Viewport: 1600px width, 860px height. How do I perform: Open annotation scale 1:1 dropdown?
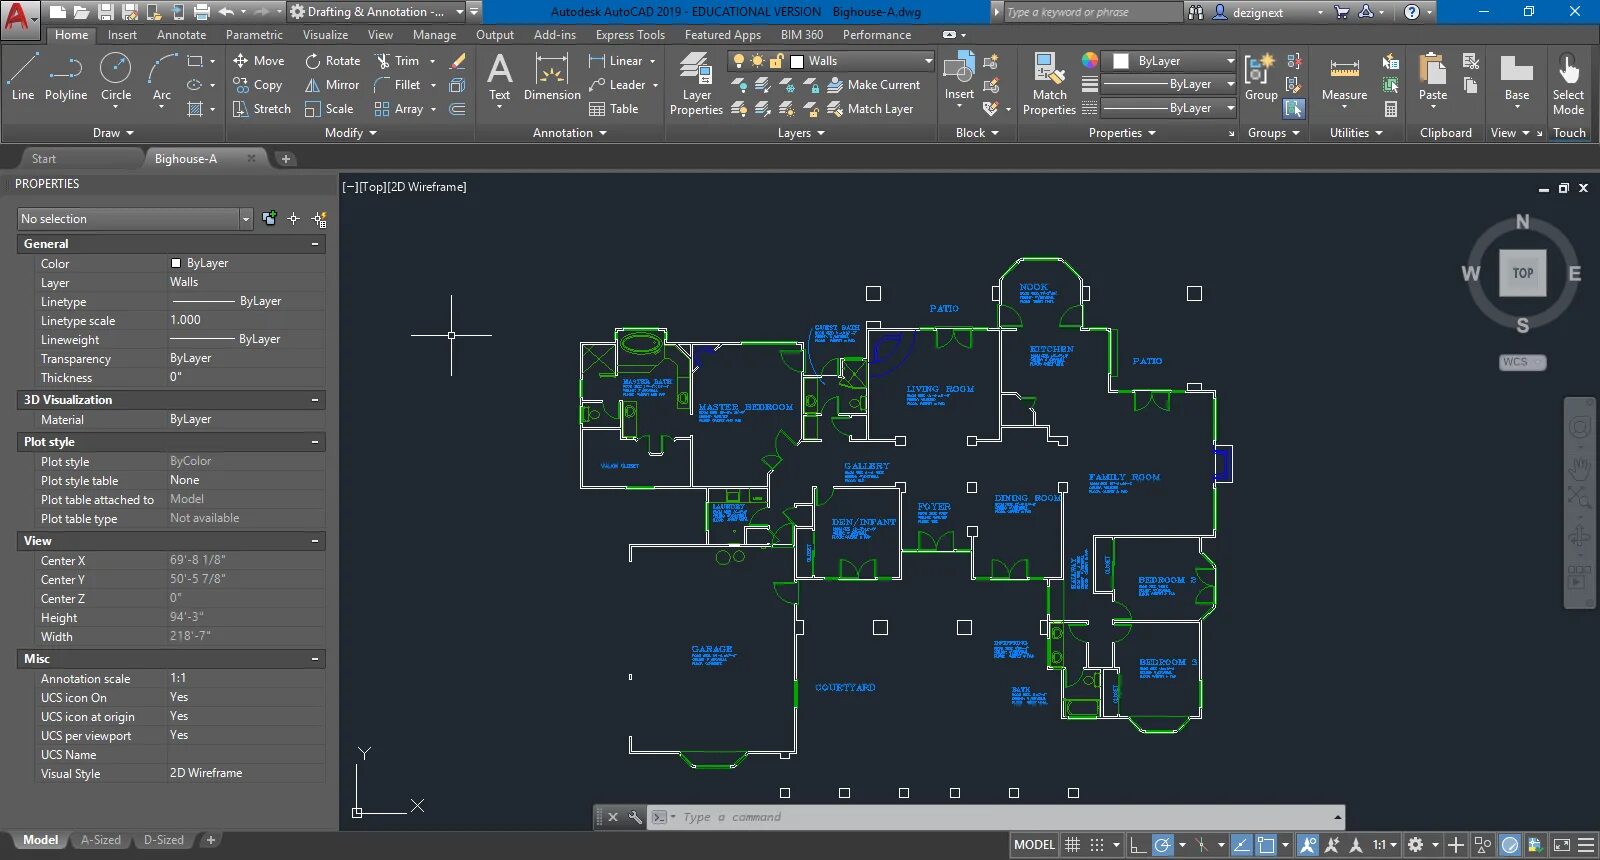click(x=1385, y=845)
